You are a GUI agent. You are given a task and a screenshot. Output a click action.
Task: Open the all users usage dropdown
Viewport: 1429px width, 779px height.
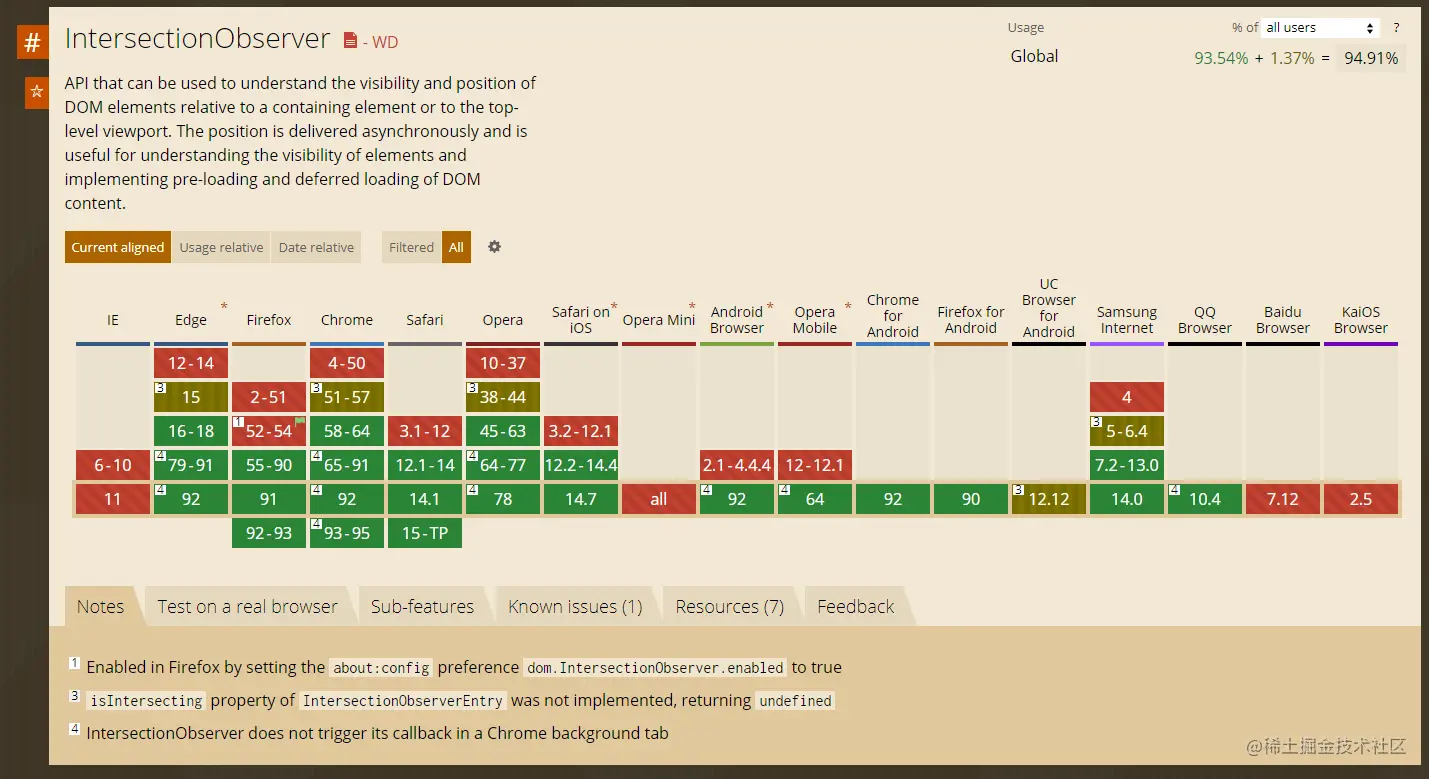[x=1320, y=28]
